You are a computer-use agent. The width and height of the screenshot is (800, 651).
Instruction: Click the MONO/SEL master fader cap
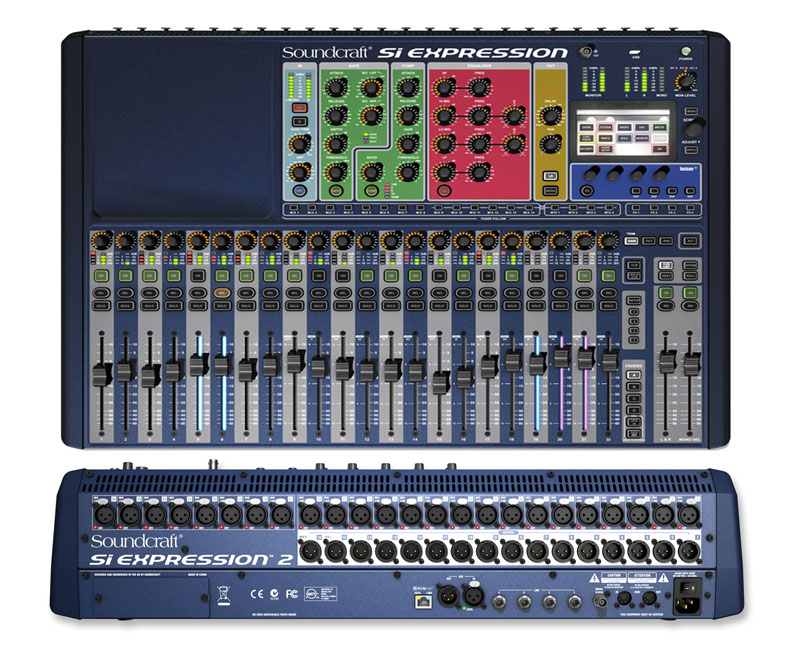pos(690,364)
